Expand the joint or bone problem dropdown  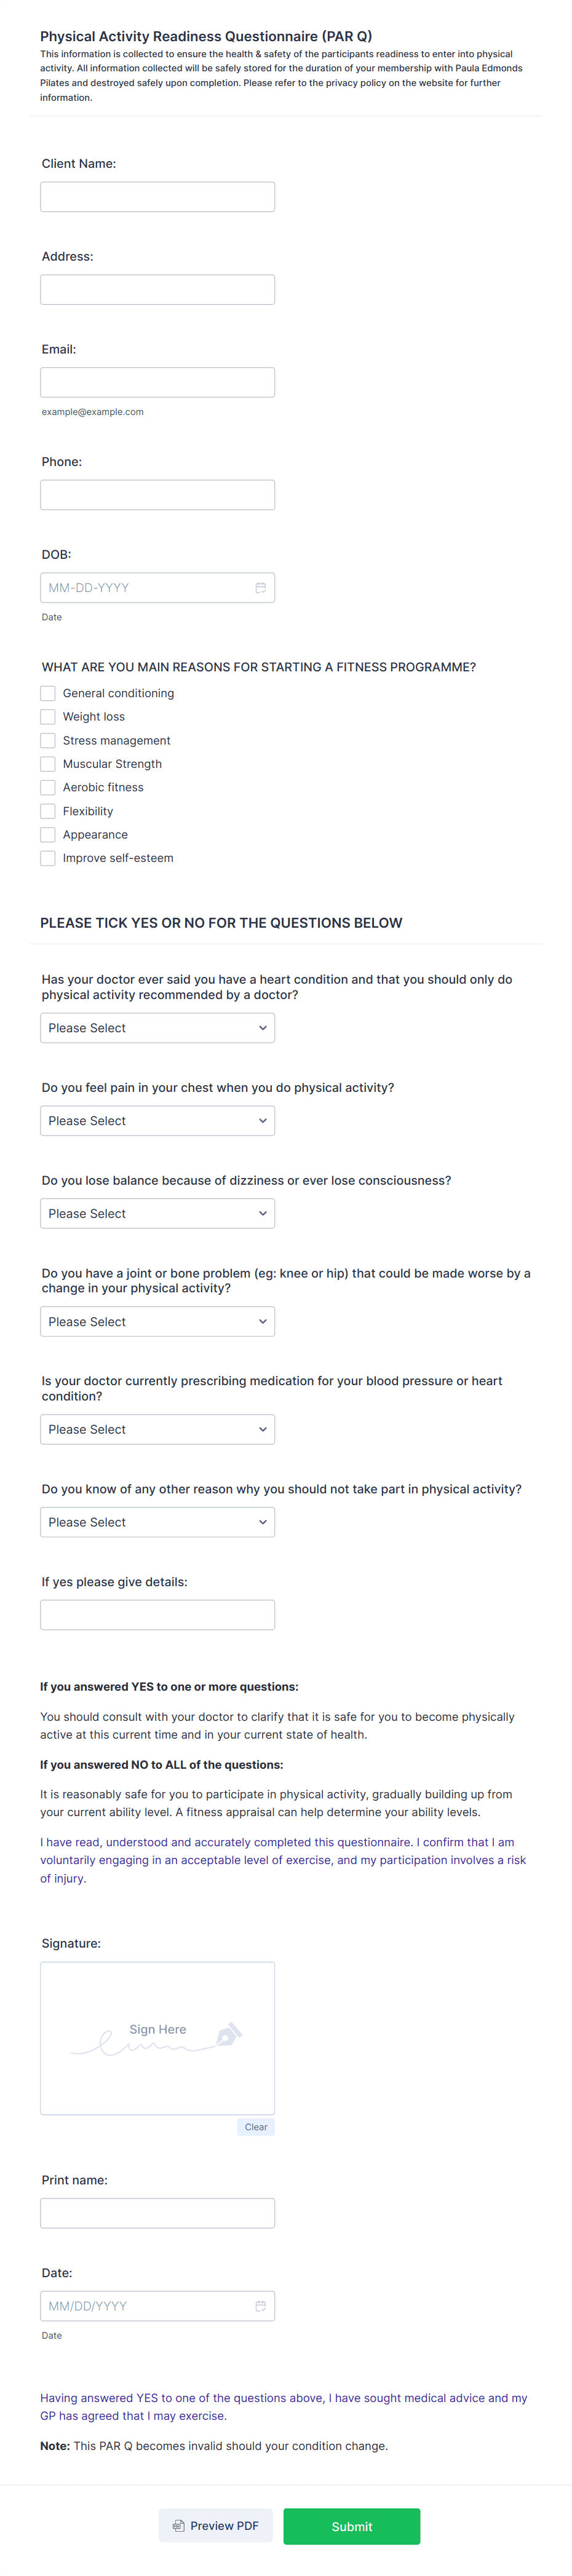pyautogui.click(x=157, y=1321)
